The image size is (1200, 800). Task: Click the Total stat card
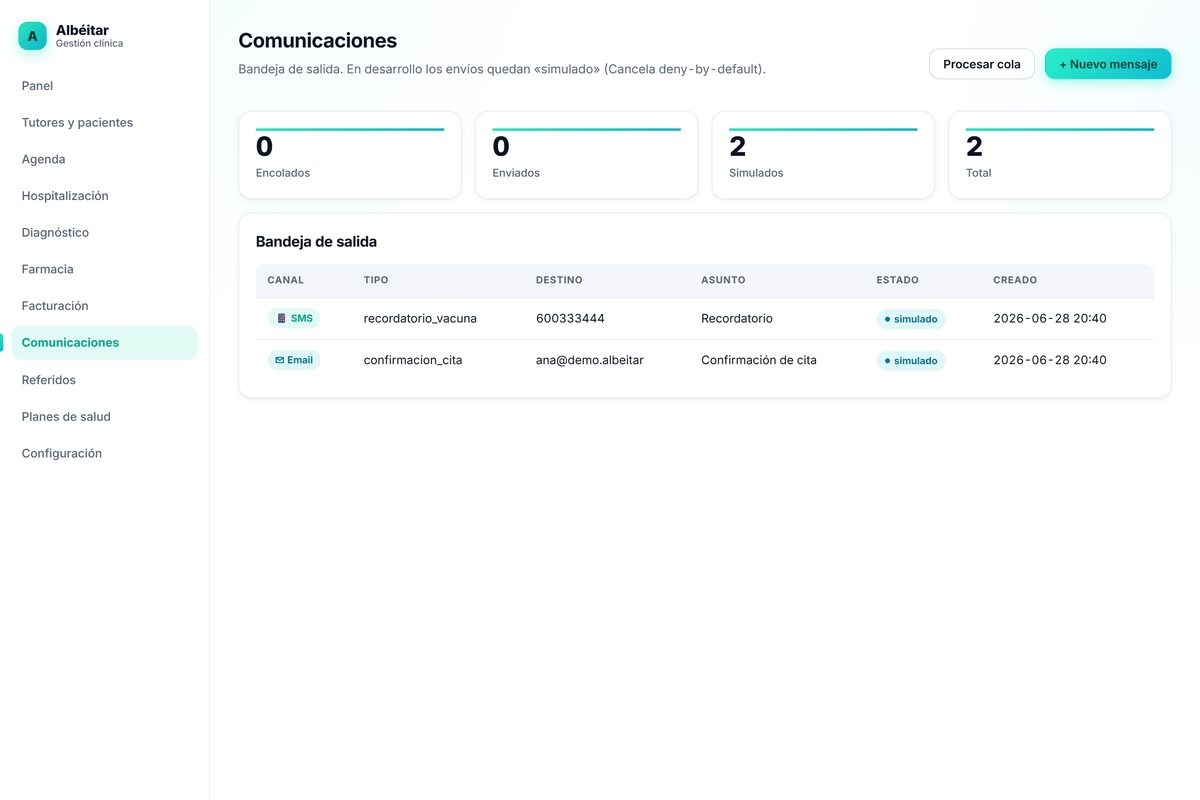1060,155
